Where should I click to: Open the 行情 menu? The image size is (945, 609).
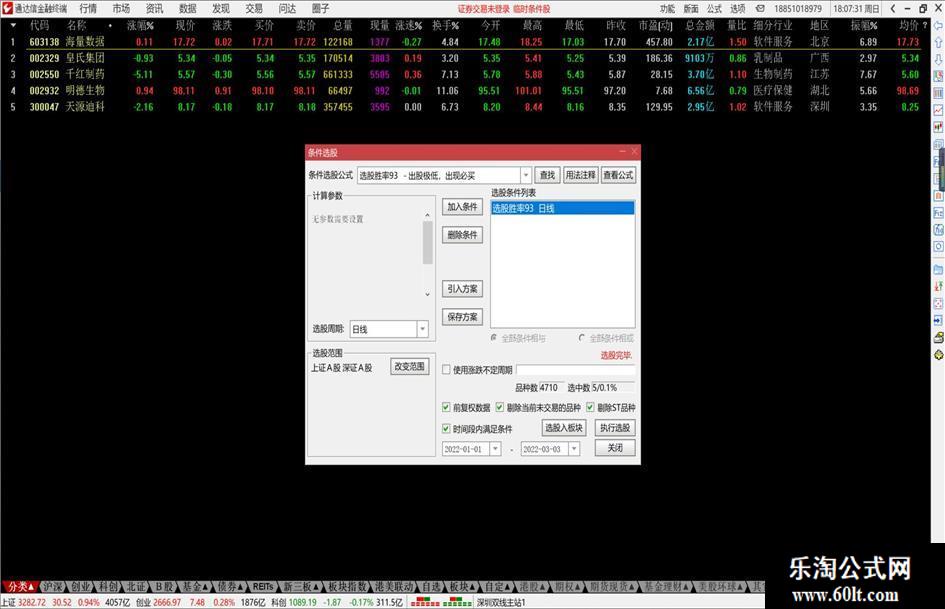88,8
